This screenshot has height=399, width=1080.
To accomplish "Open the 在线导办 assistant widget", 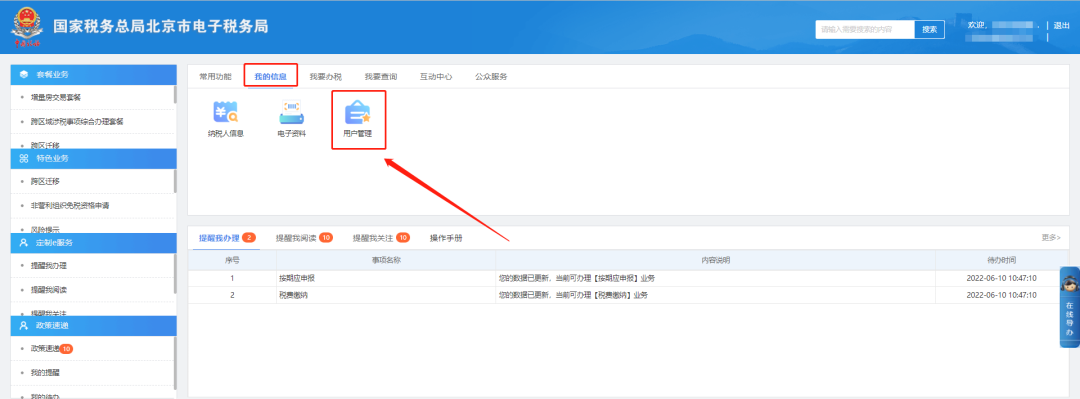I will [x=1069, y=307].
